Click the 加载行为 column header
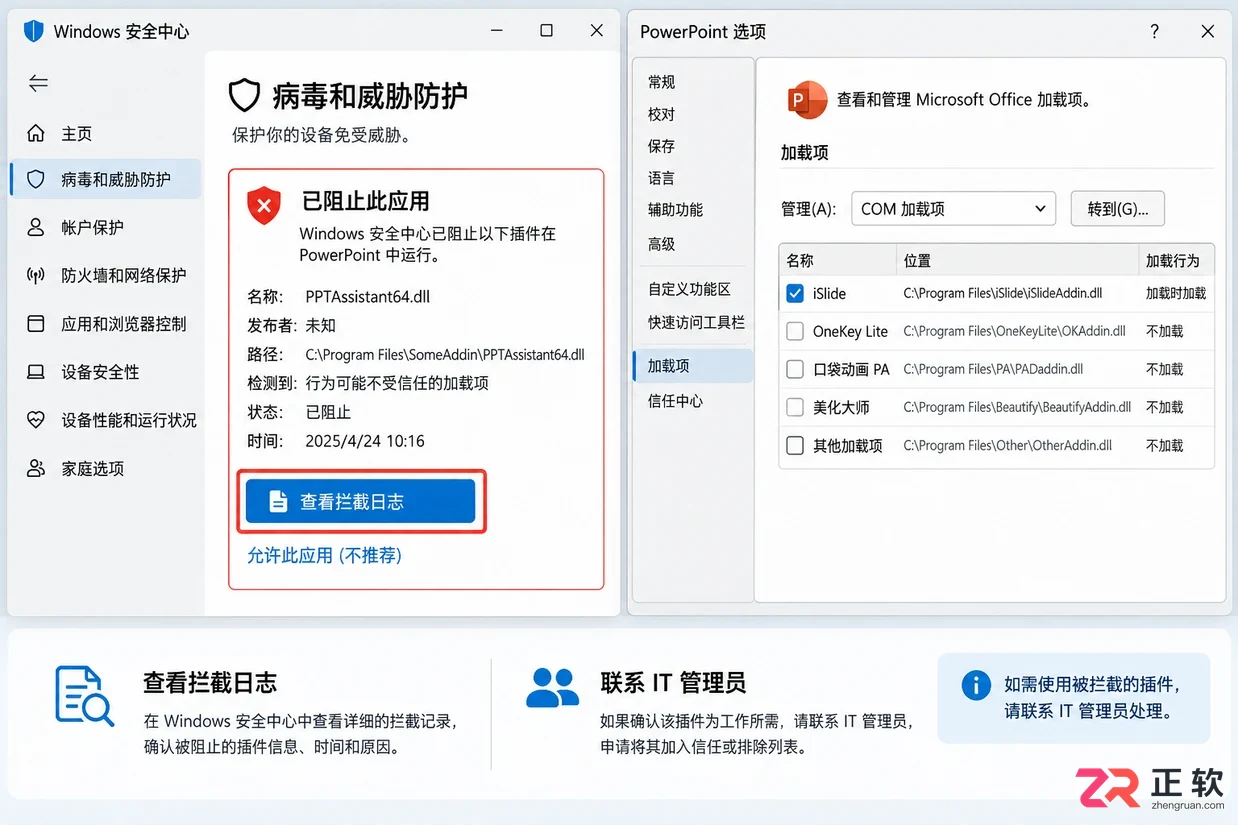 [x=1172, y=260]
